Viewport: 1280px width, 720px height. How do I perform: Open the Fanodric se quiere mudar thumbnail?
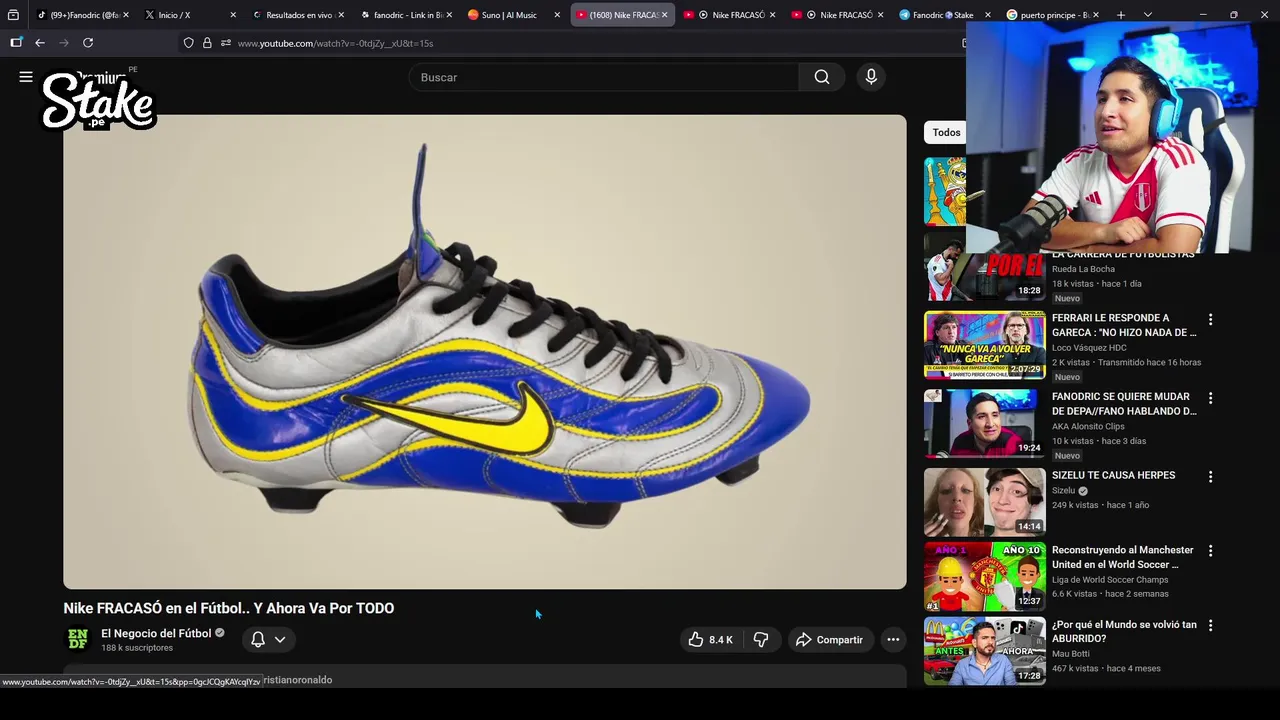point(984,423)
